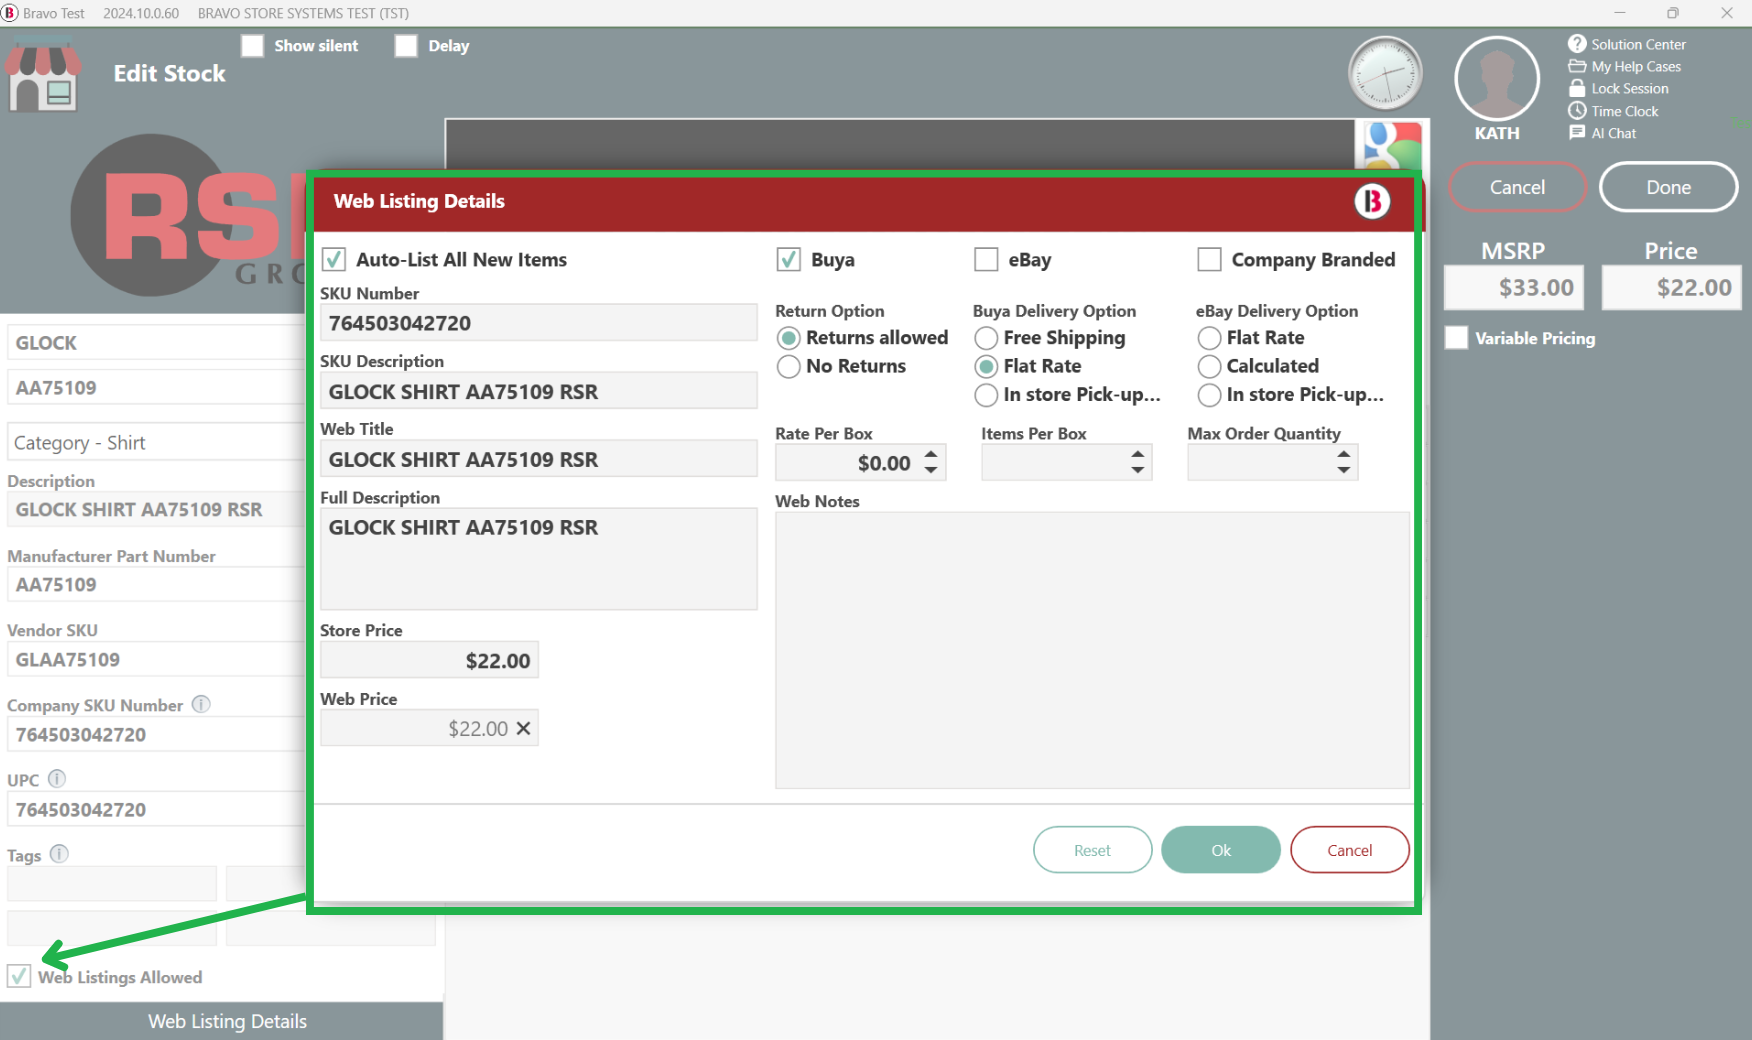The height and width of the screenshot is (1040, 1752).
Task: Increase the Rate Per Box value
Action: click(x=931, y=454)
